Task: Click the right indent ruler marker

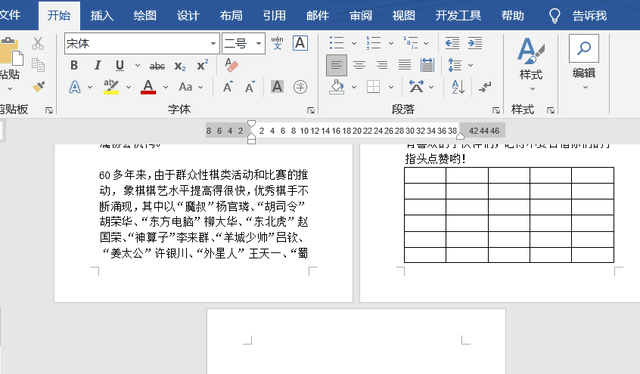Action: (x=460, y=136)
